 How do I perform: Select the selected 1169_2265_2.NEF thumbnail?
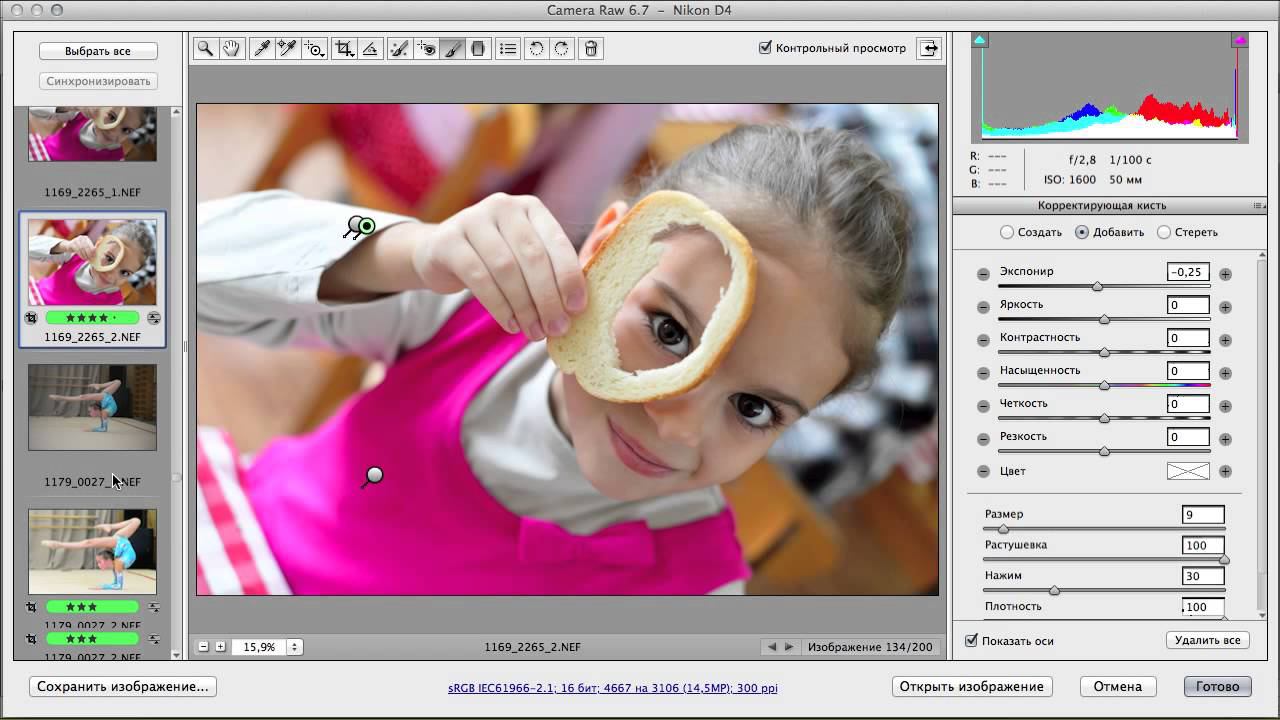click(92, 262)
